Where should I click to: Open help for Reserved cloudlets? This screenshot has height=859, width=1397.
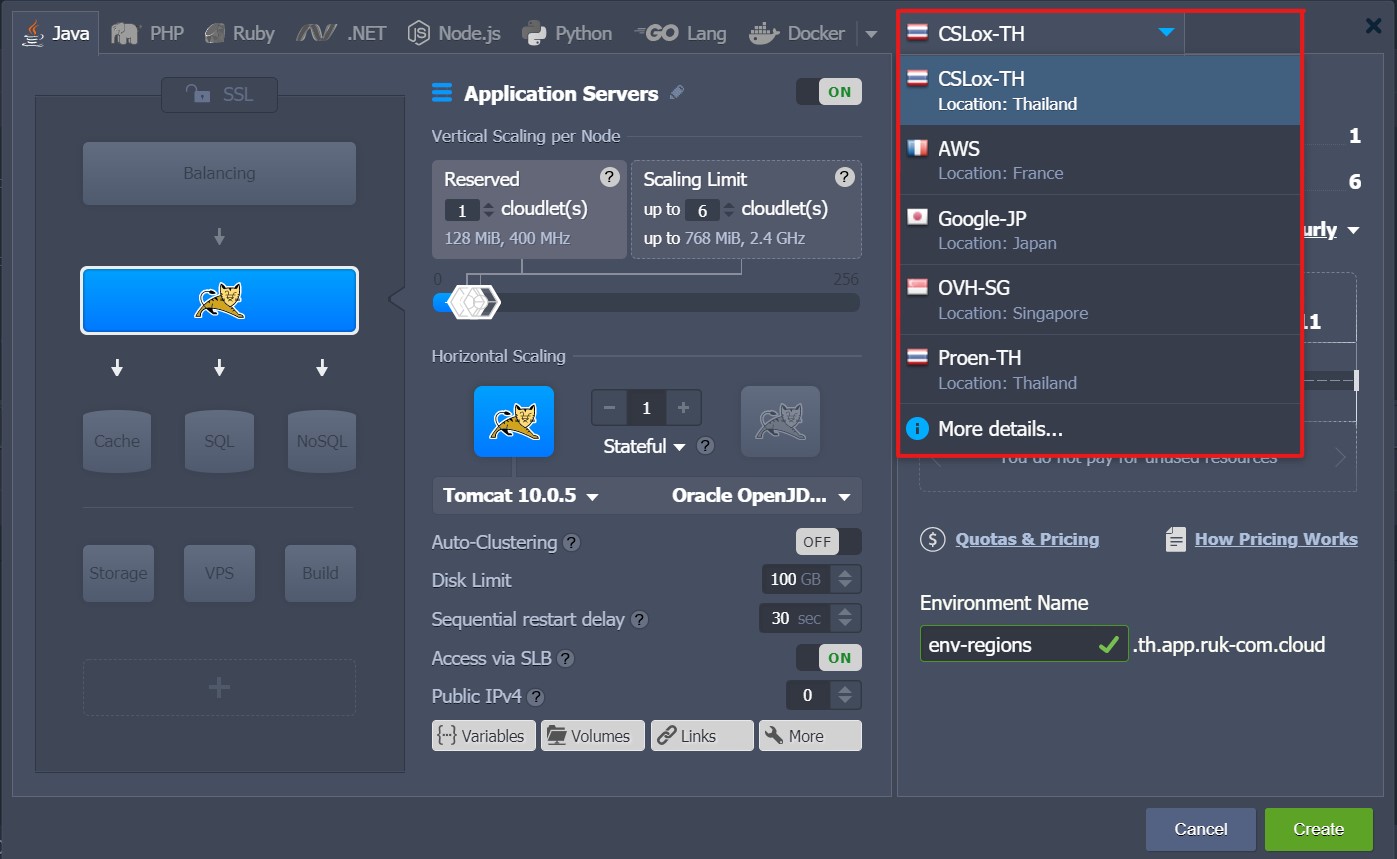(x=609, y=177)
